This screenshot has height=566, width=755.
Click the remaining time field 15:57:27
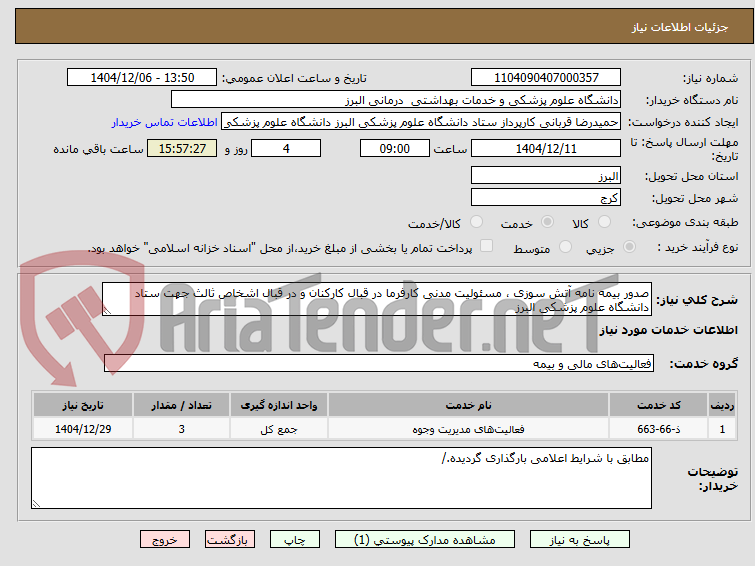tap(182, 148)
